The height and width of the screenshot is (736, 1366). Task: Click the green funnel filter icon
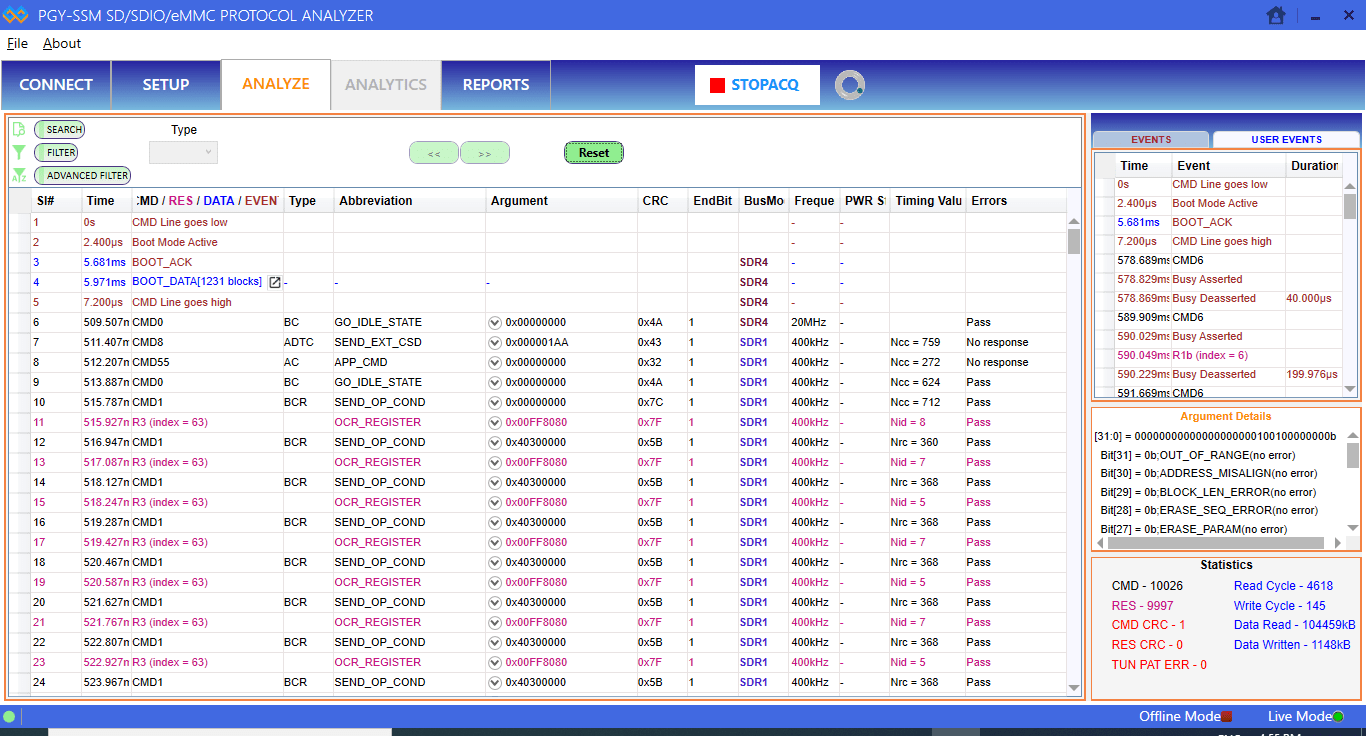click(x=18, y=152)
